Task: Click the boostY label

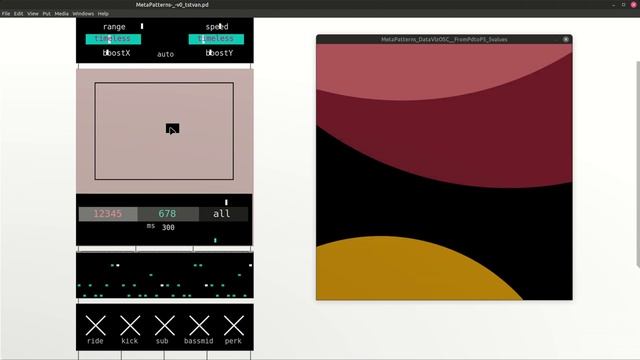Action: tap(219, 53)
